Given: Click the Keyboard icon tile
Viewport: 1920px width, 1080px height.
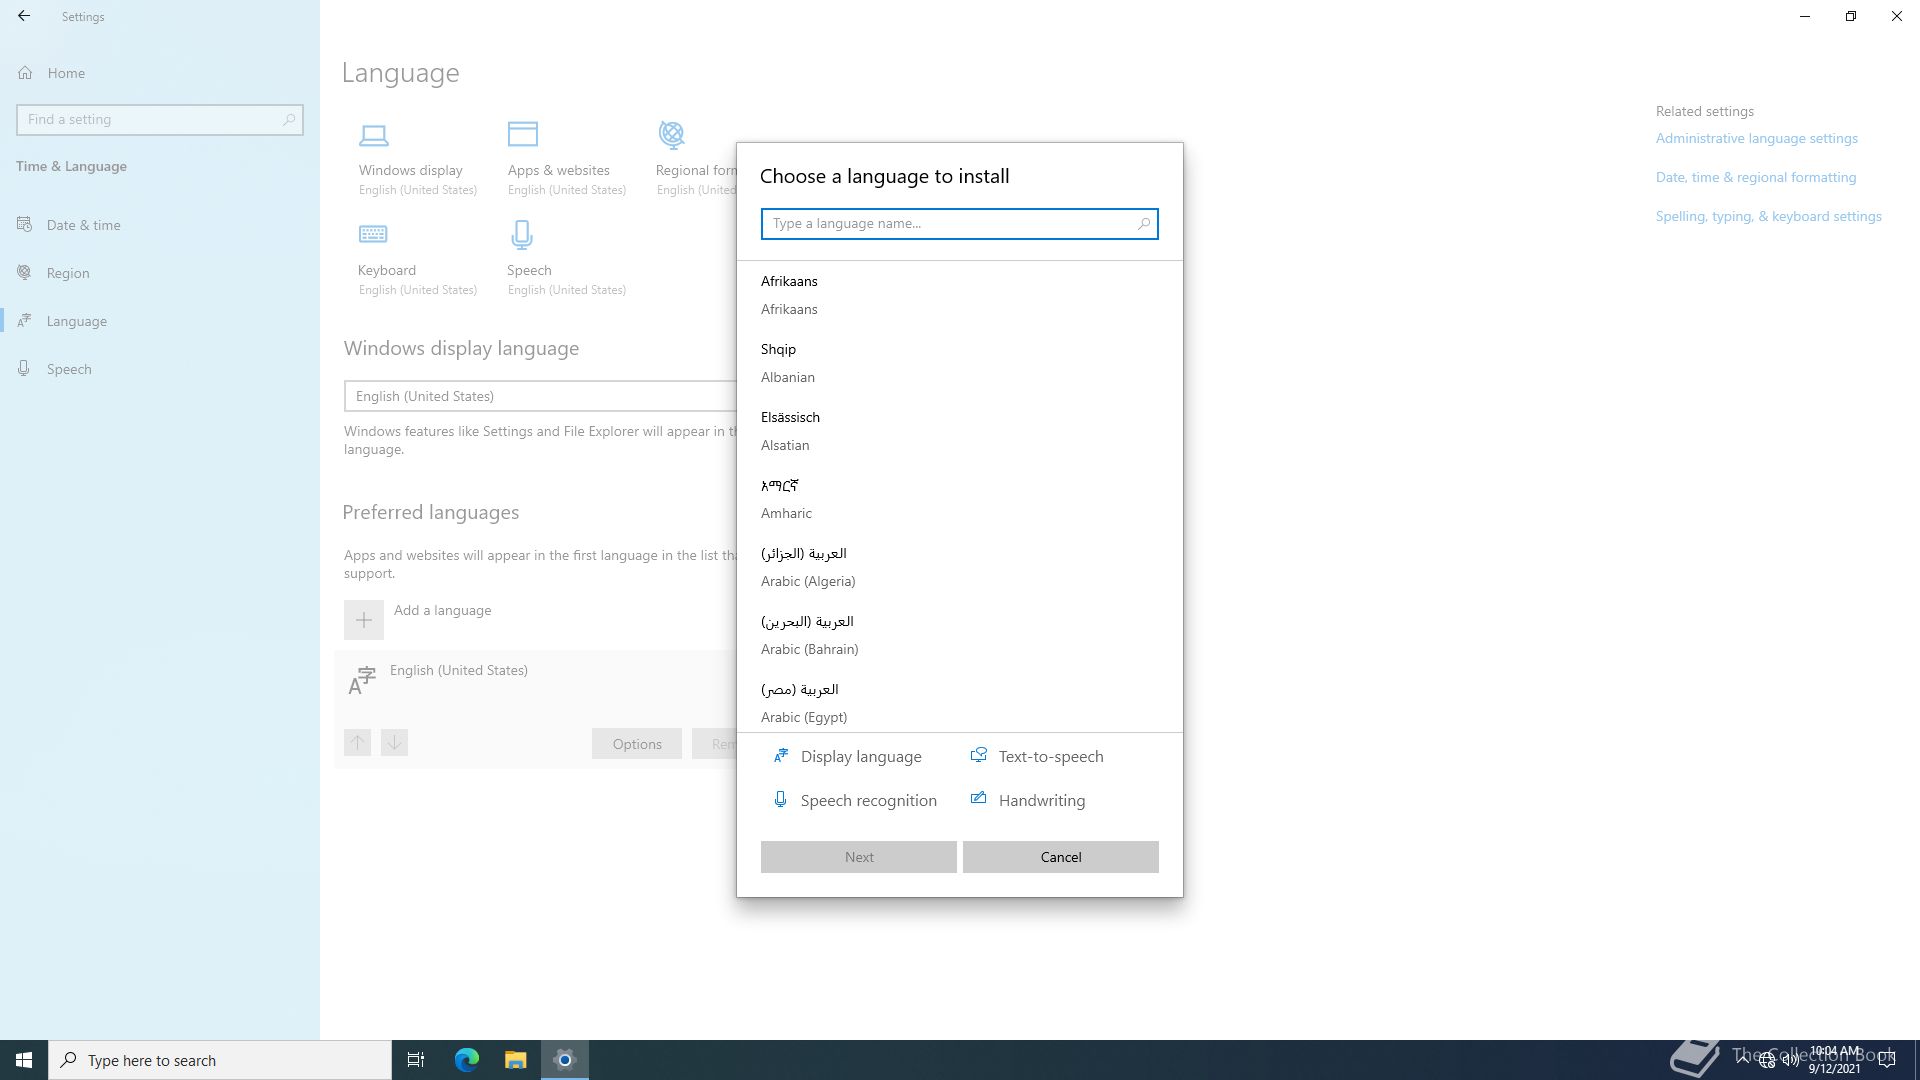Looking at the screenshot, I should coord(373,234).
